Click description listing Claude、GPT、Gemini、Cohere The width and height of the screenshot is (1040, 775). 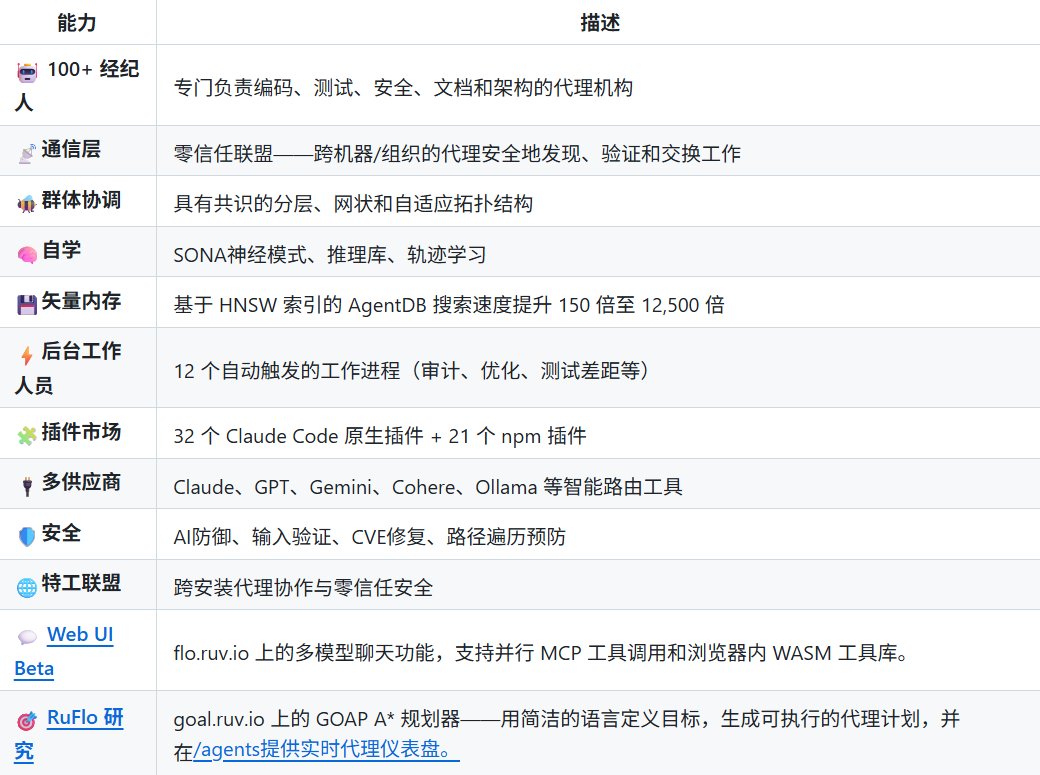428,487
